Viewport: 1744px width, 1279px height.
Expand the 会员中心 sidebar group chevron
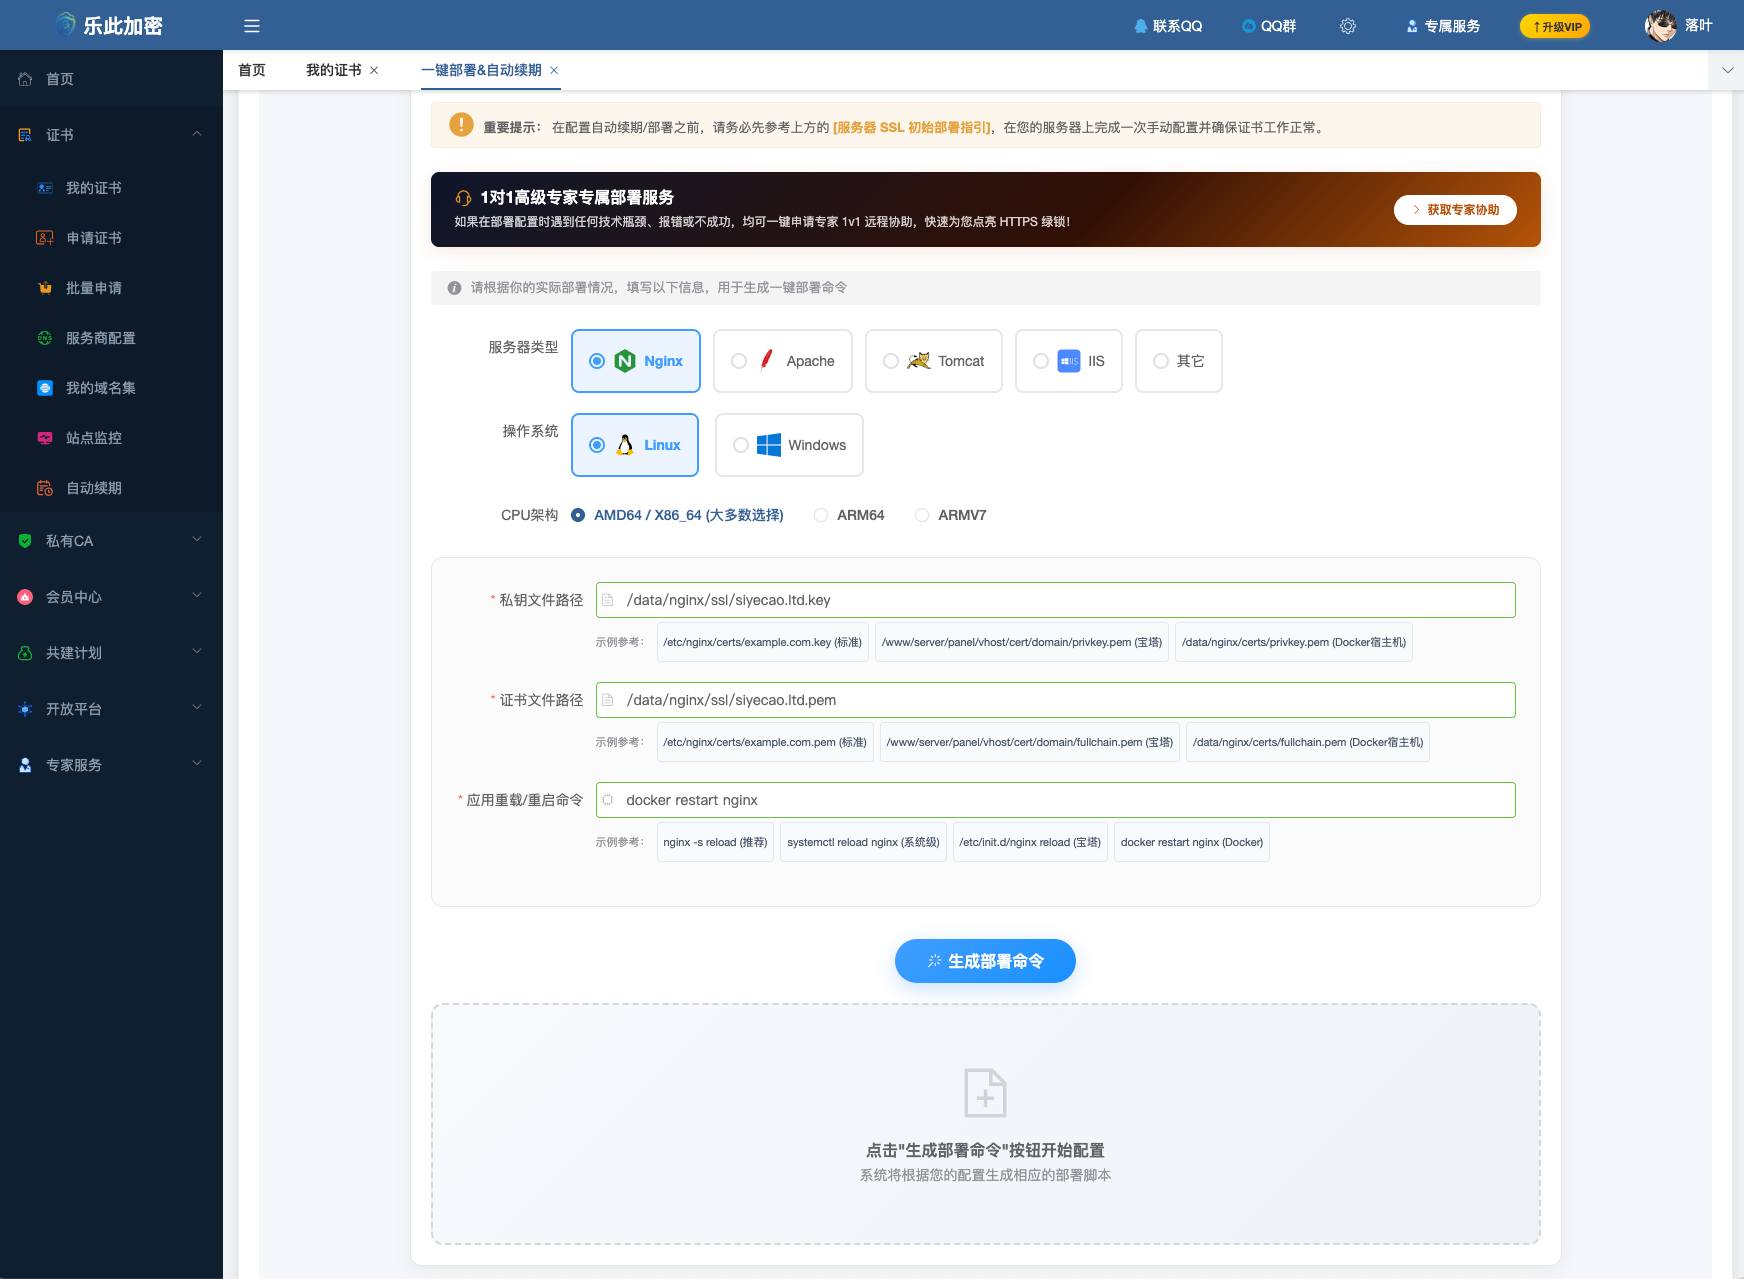coord(197,596)
